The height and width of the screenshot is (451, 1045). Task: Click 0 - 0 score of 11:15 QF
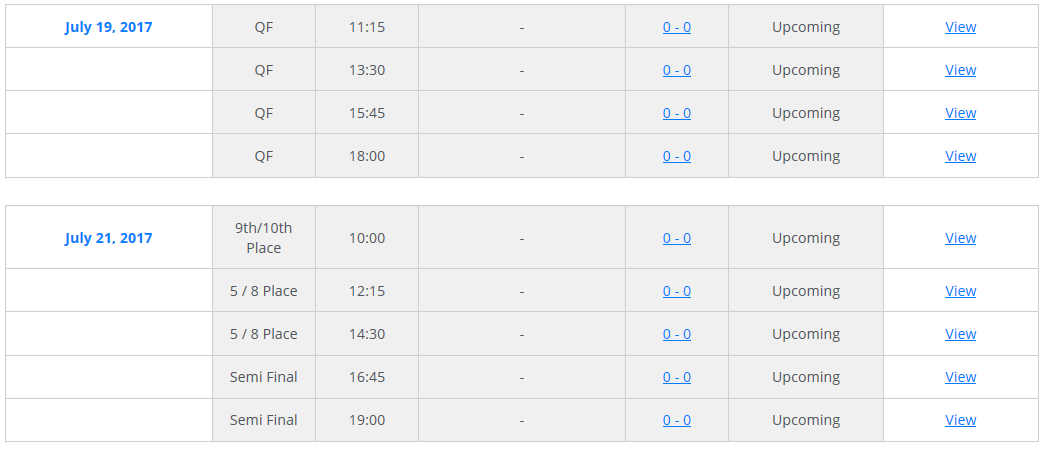coord(676,27)
